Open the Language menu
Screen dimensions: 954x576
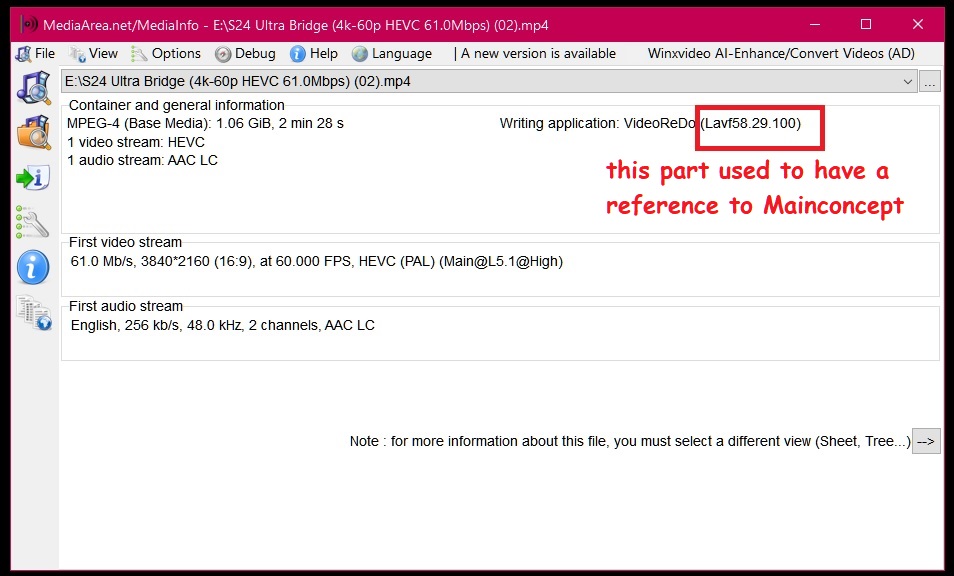pos(392,54)
